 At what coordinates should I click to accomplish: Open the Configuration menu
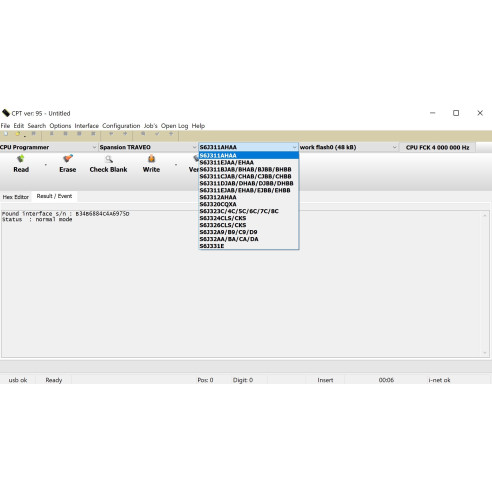121,126
